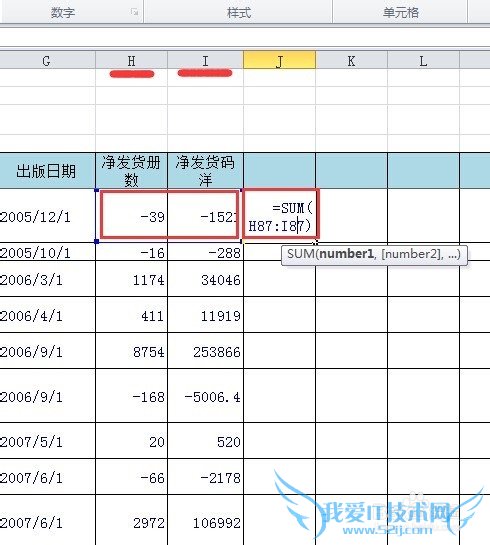The height and width of the screenshot is (545, 490).
Task: Select cell with value -16
Action: [x=132, y=252]
